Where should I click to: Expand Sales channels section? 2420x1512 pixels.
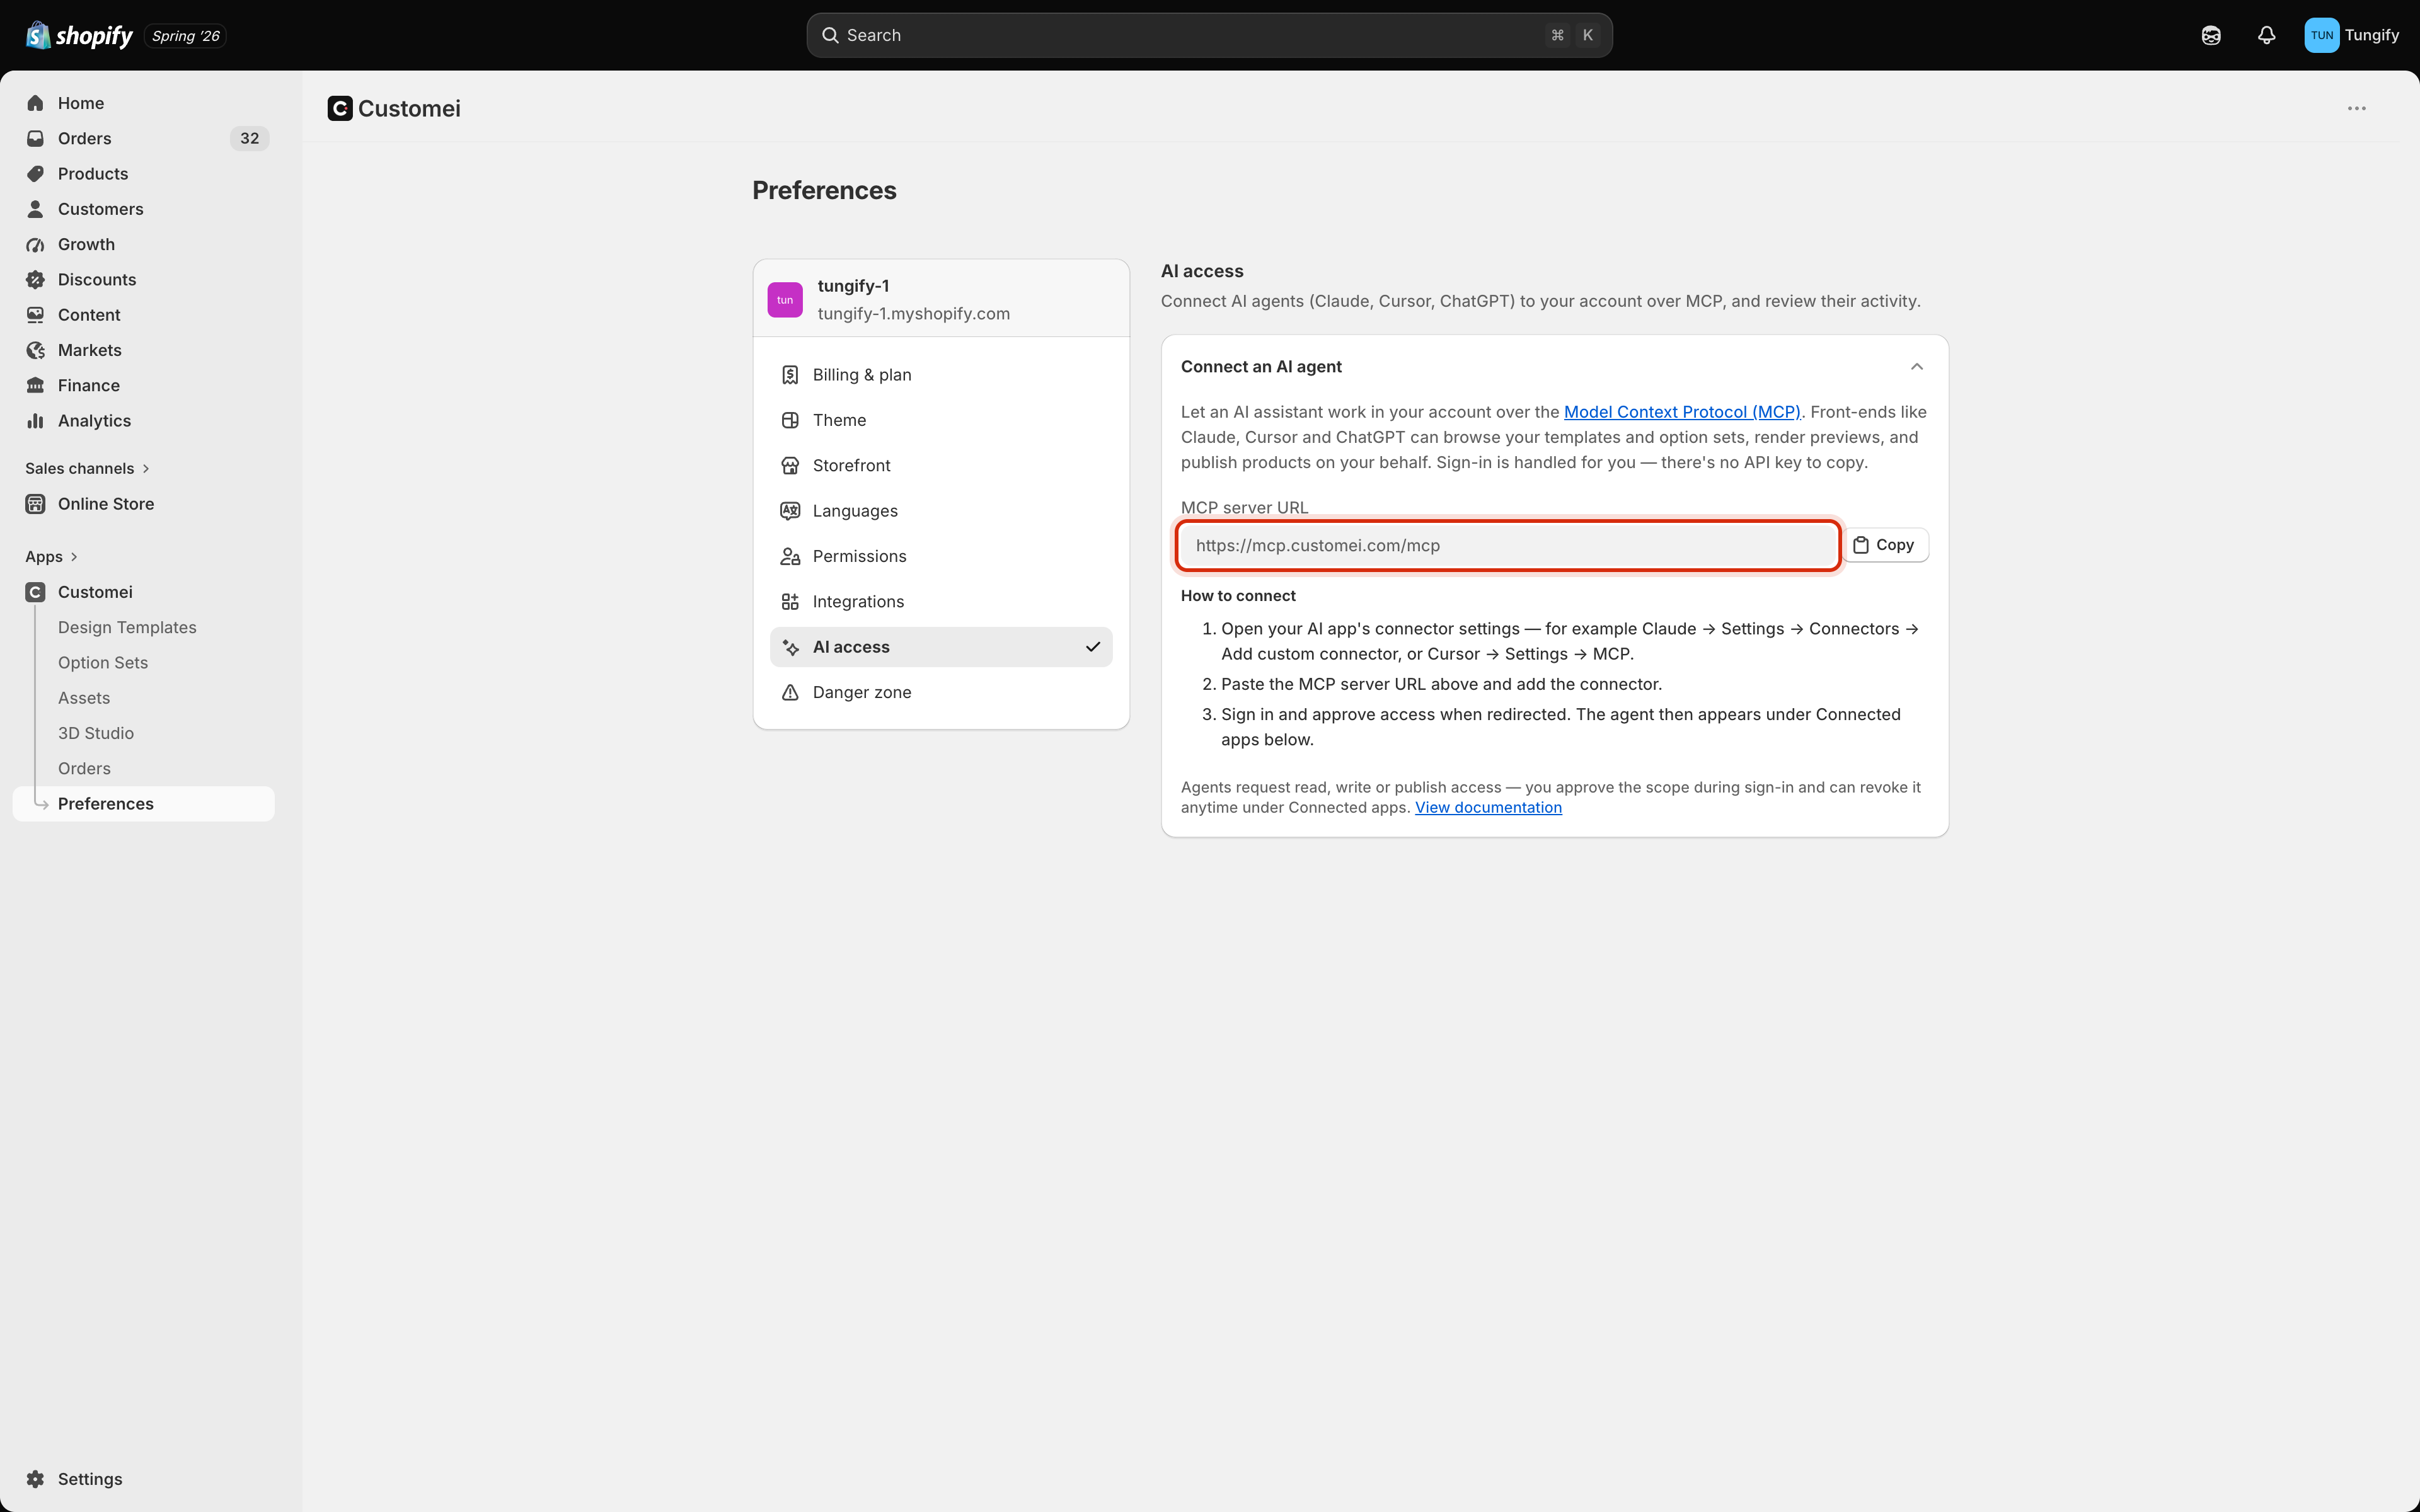(x=88, y=468)
